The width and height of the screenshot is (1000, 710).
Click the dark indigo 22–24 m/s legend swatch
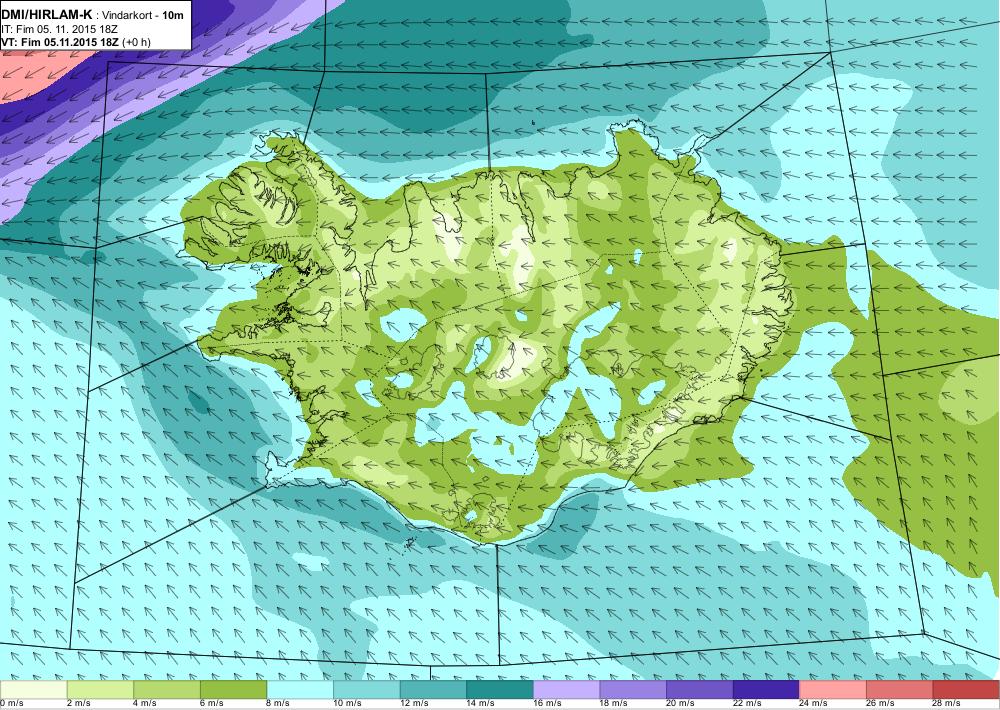tap(766, 690)
